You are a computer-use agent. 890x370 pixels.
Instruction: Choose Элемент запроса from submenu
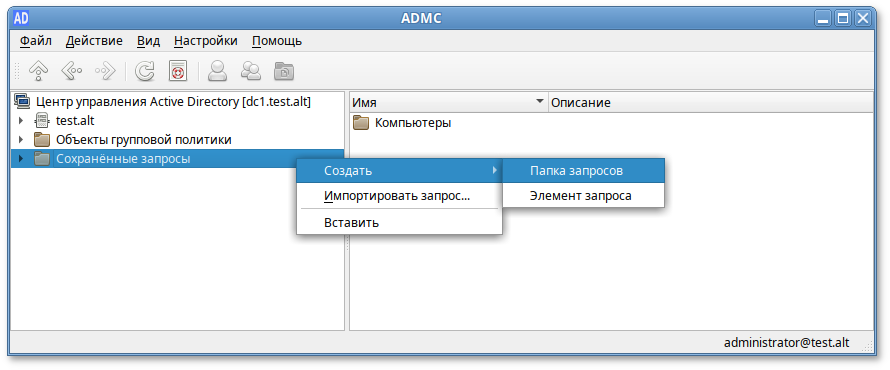[583, 196]
